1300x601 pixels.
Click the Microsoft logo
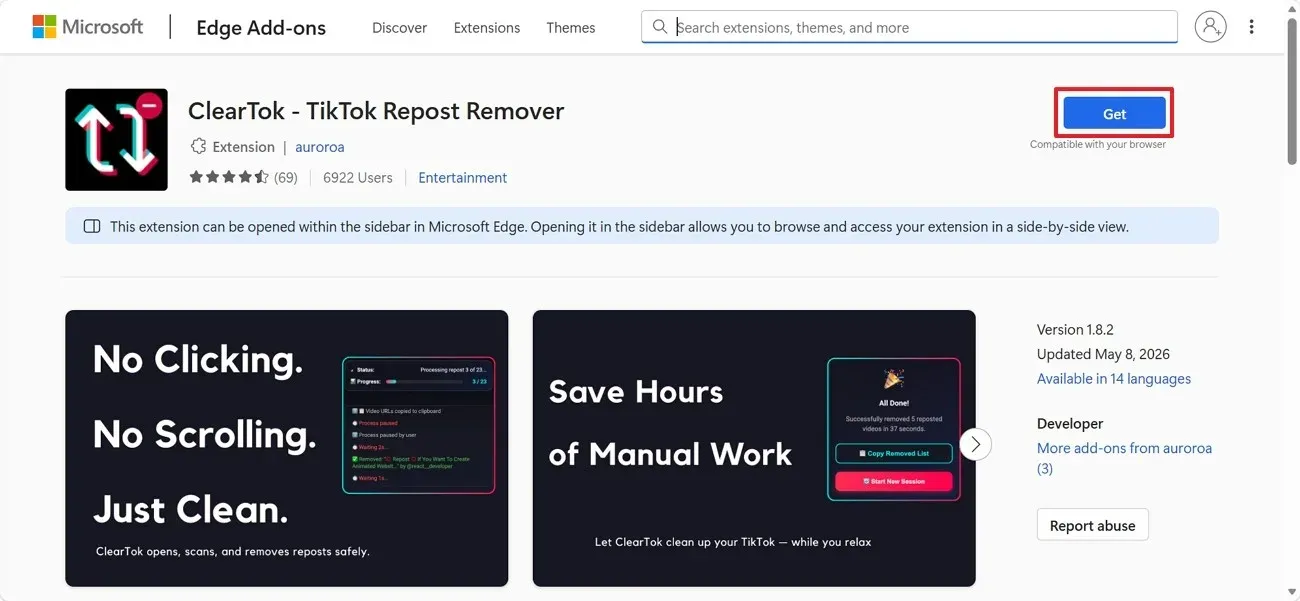point(88,27)
